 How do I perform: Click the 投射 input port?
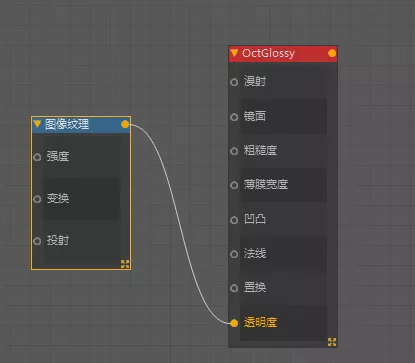37,241
